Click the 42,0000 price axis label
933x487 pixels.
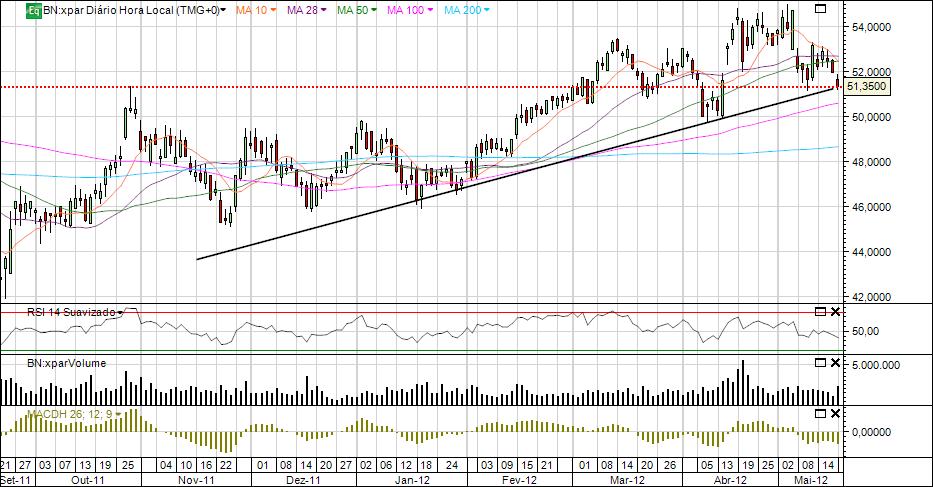871,297
